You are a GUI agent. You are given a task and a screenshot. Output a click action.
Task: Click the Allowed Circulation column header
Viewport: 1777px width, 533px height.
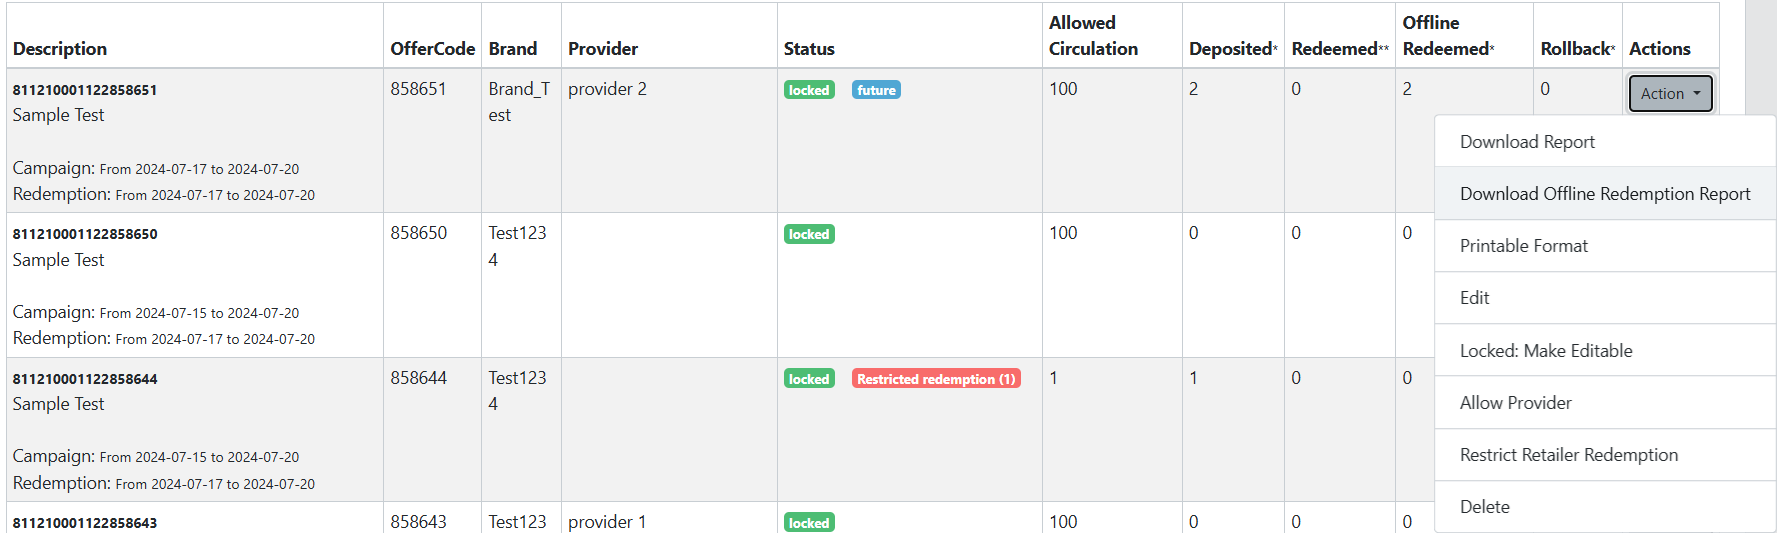coord(1092,36)
